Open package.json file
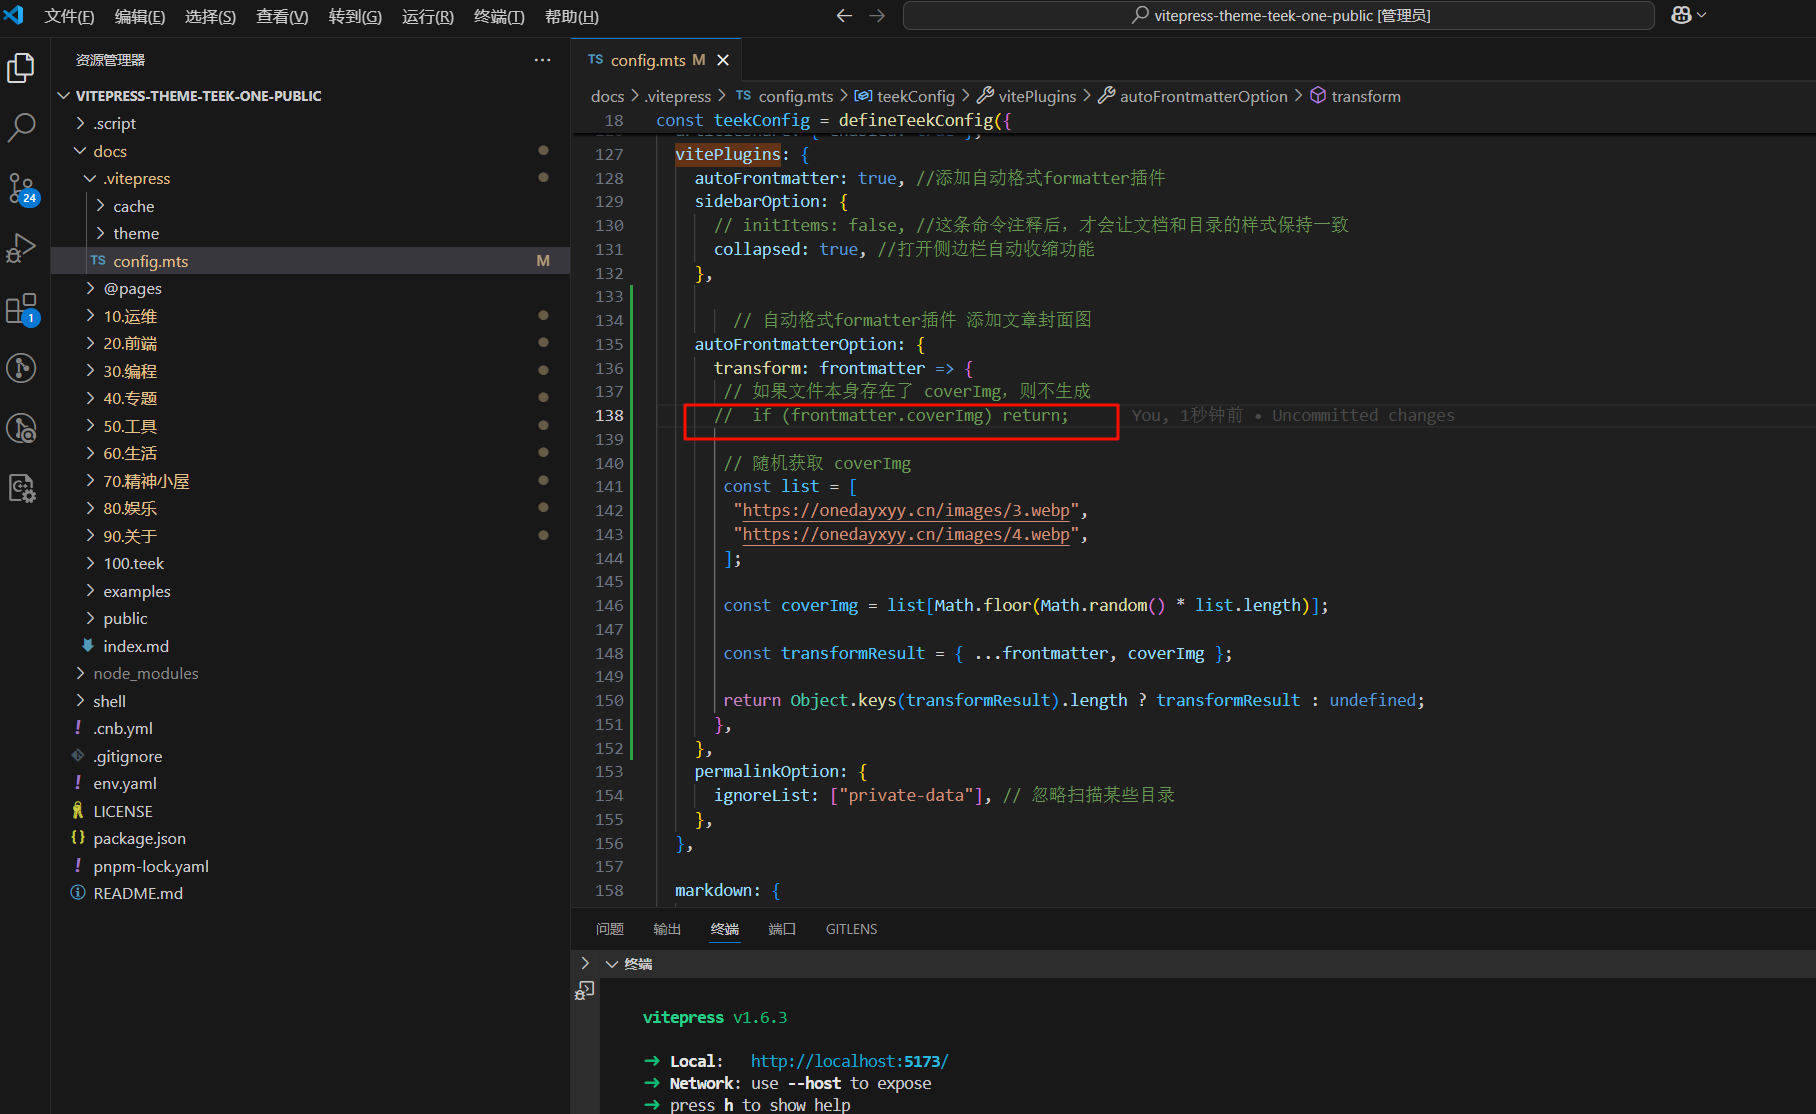Screen dimensions: 1816x1114 click(x=310, y=838)
